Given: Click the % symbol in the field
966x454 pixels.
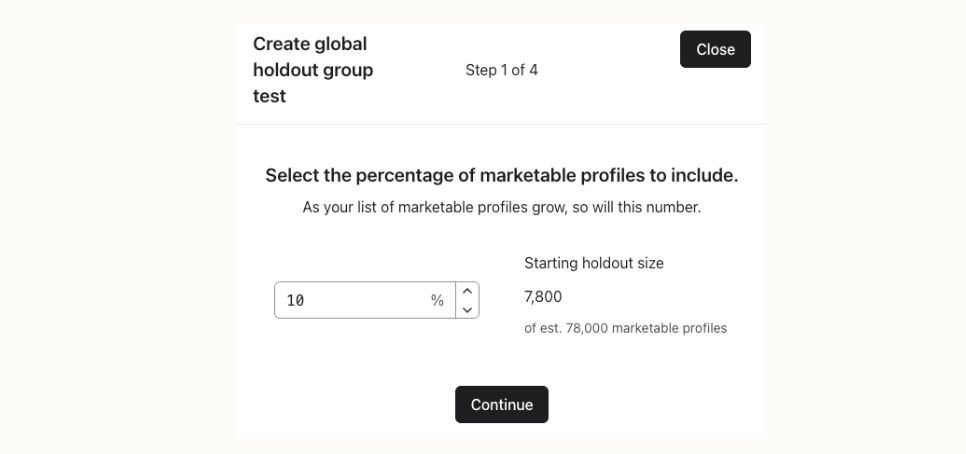Looking at the screenshot, I should [437, 300].
